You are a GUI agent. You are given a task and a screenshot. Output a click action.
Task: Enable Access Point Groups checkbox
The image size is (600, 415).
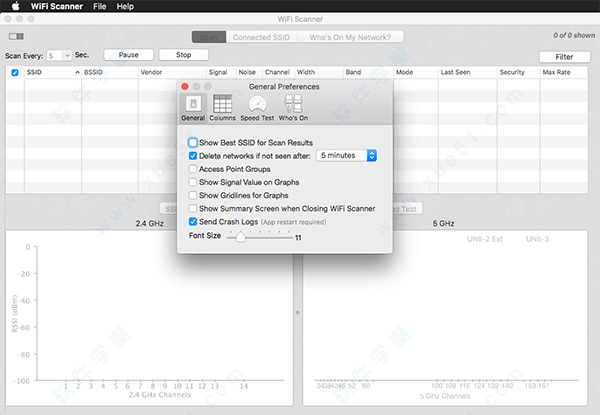click(x=193, y=169)
